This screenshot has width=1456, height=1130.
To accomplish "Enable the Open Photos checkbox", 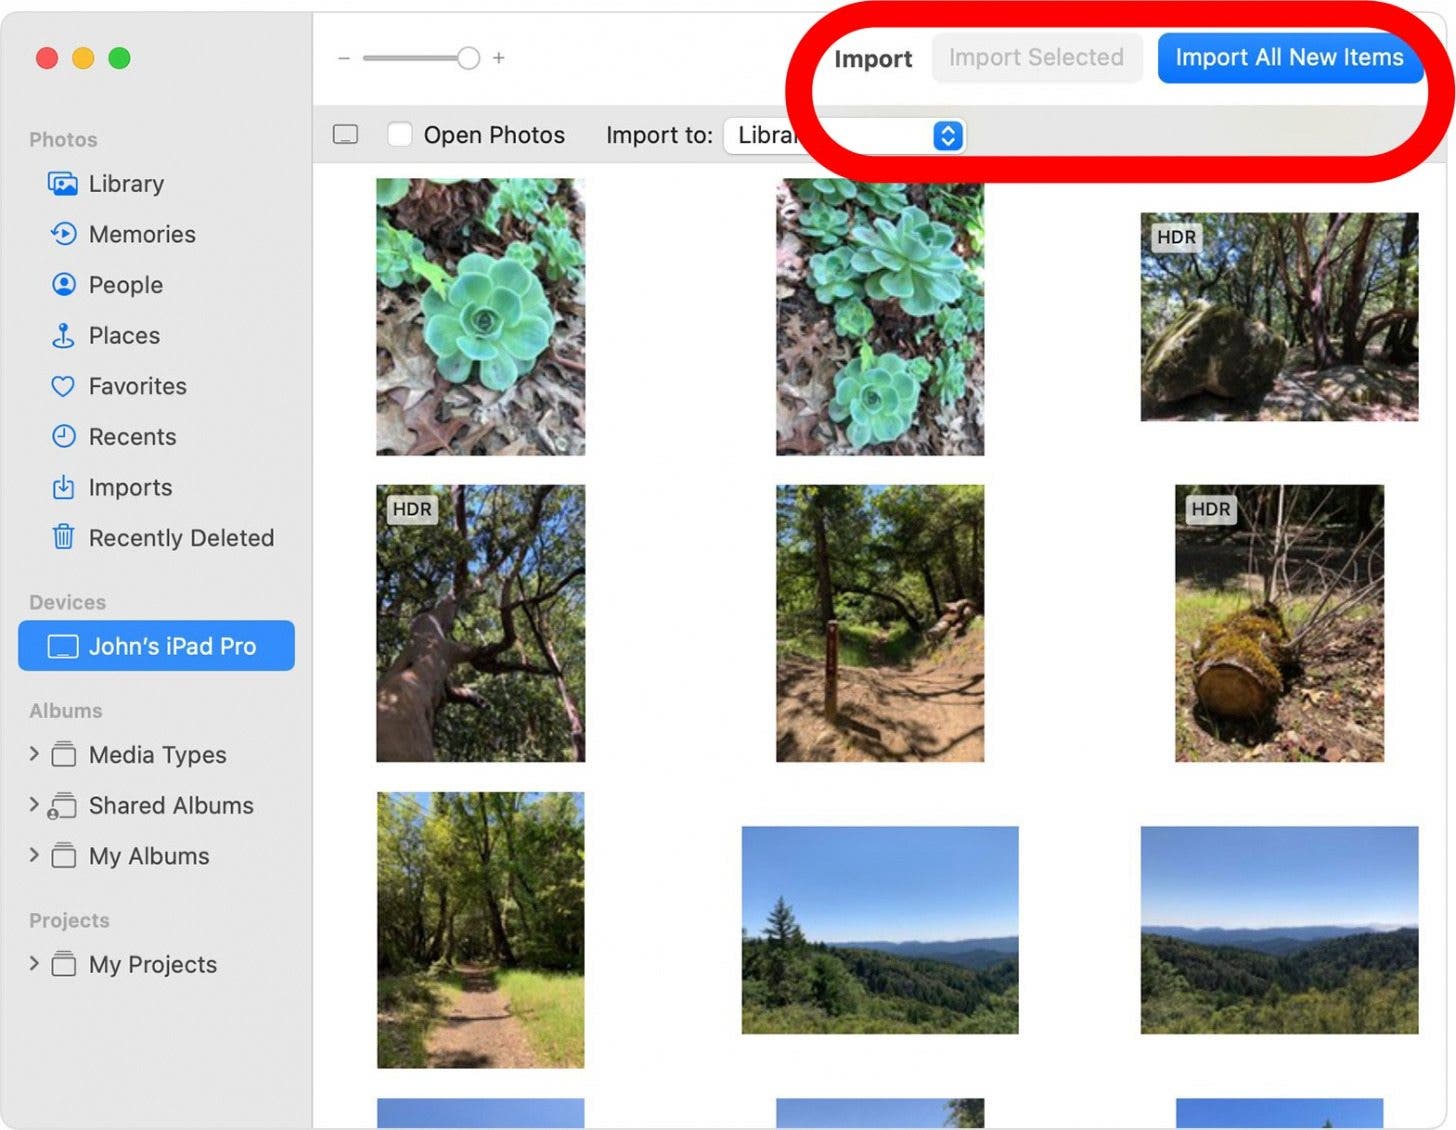I will point(400,135).
